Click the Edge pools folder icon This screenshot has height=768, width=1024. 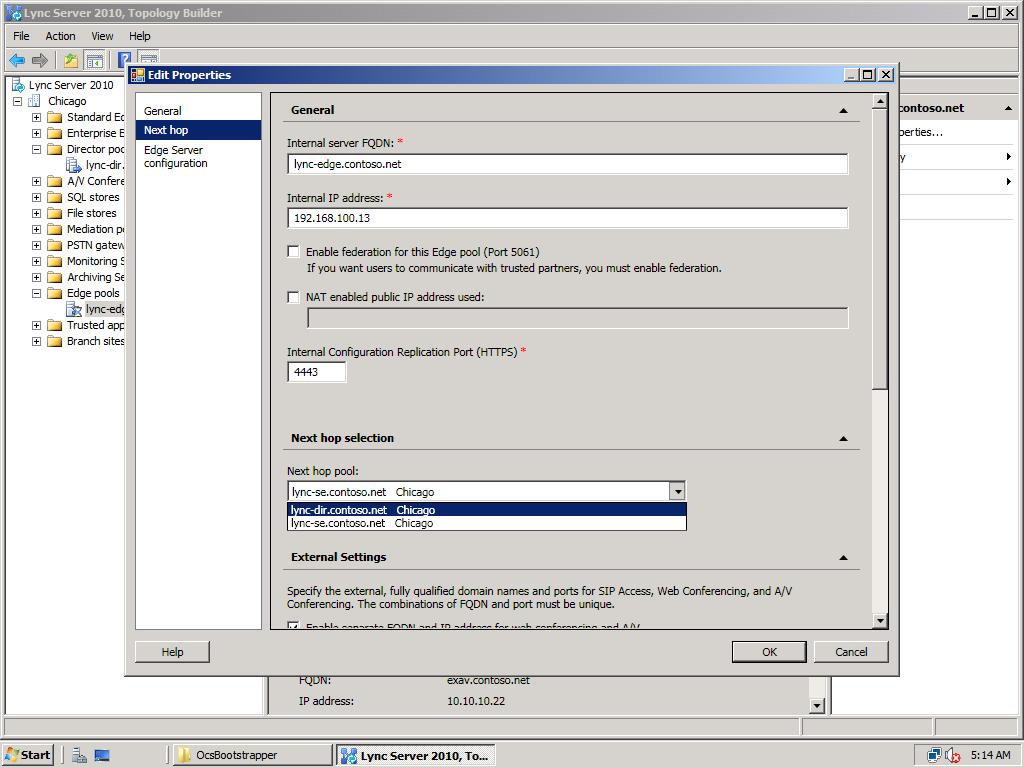[x=55, y=293]
